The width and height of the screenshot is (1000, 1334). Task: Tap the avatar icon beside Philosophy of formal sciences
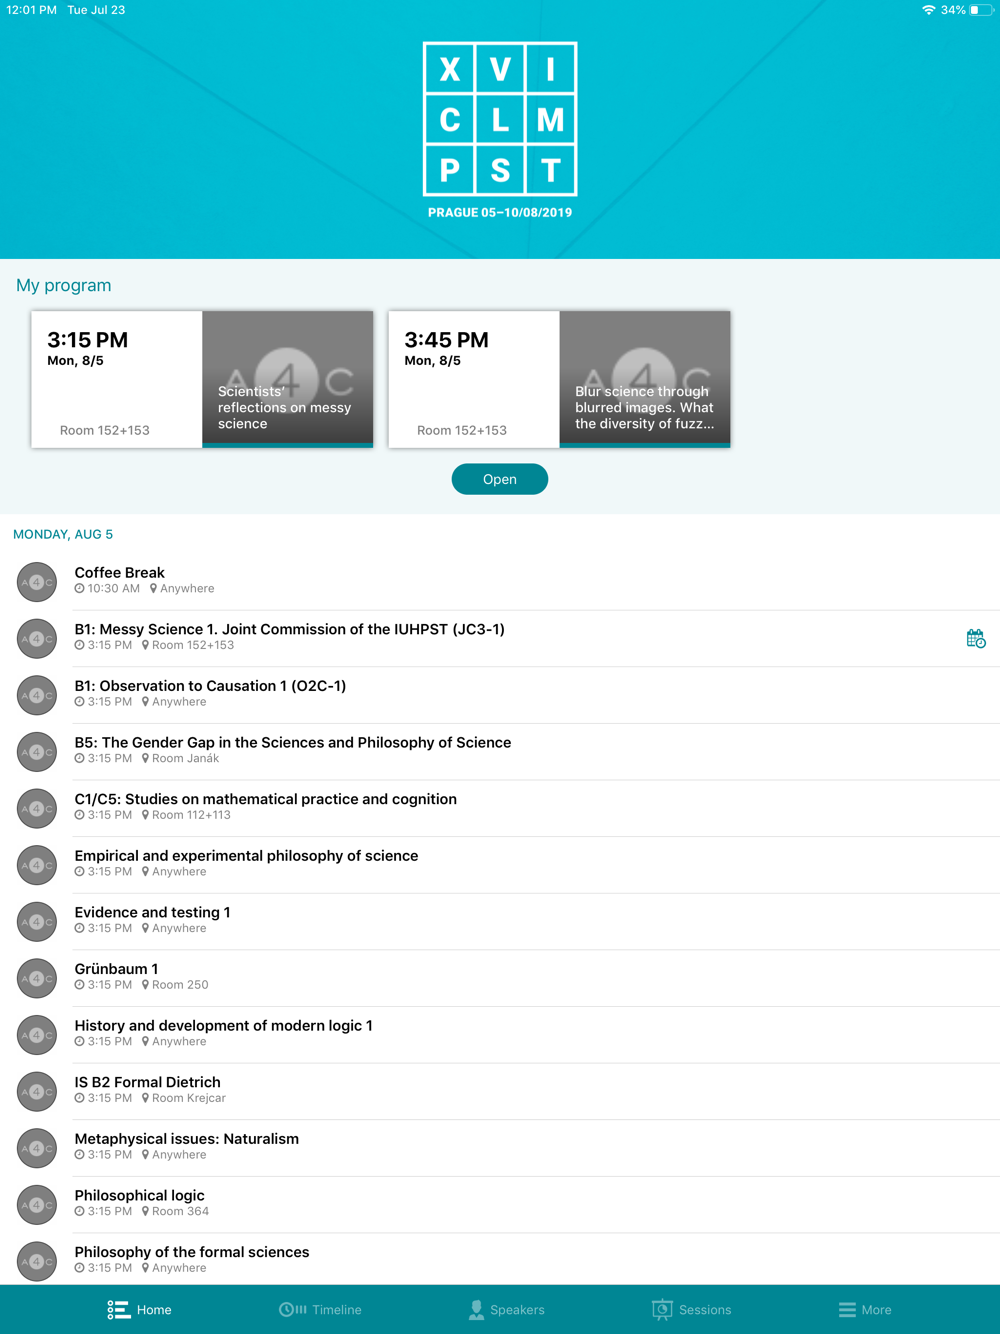37,1262
